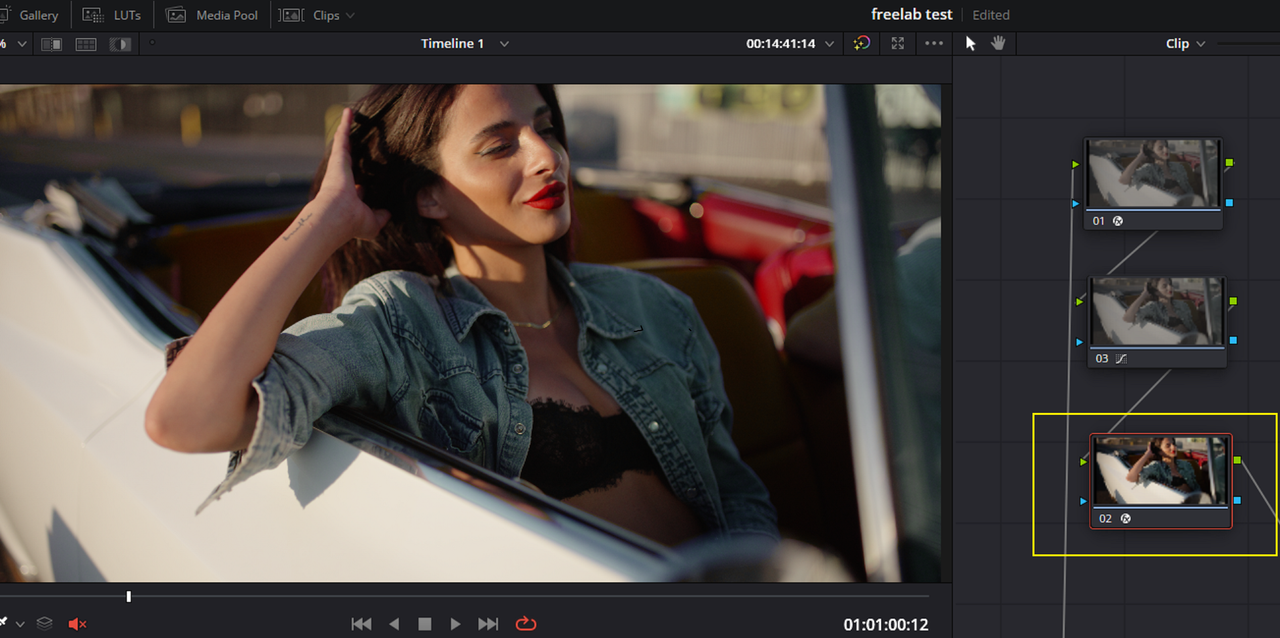
Task: Click the blue key input of node 03
Action: pos(1080,342)
